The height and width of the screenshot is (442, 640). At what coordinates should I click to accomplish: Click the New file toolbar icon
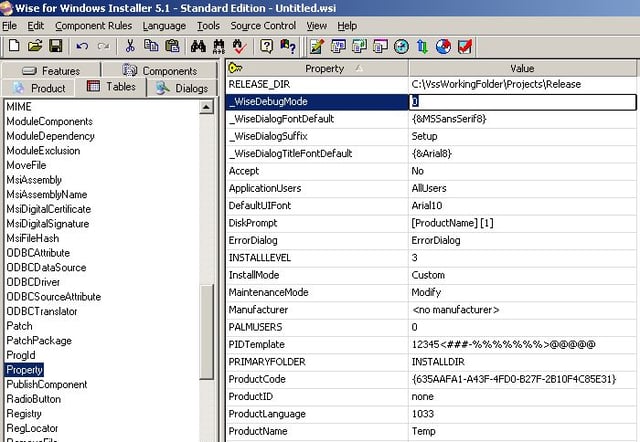[14, 45]
